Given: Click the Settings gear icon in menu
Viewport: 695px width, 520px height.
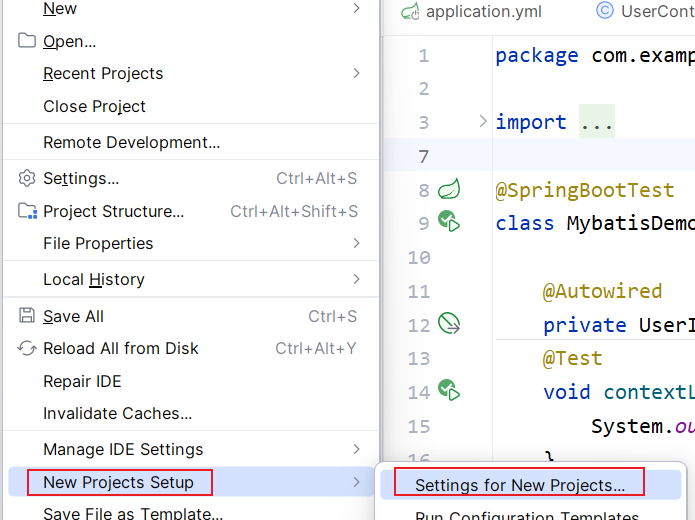Looking at the screenshot, I should (27, 178).
